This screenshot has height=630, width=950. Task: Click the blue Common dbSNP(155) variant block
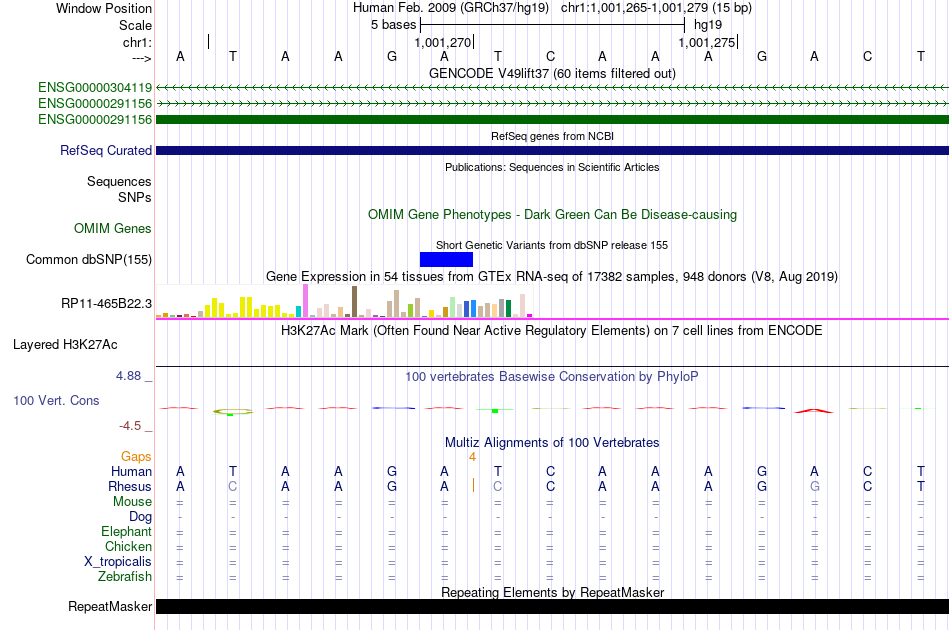point(446,259)
